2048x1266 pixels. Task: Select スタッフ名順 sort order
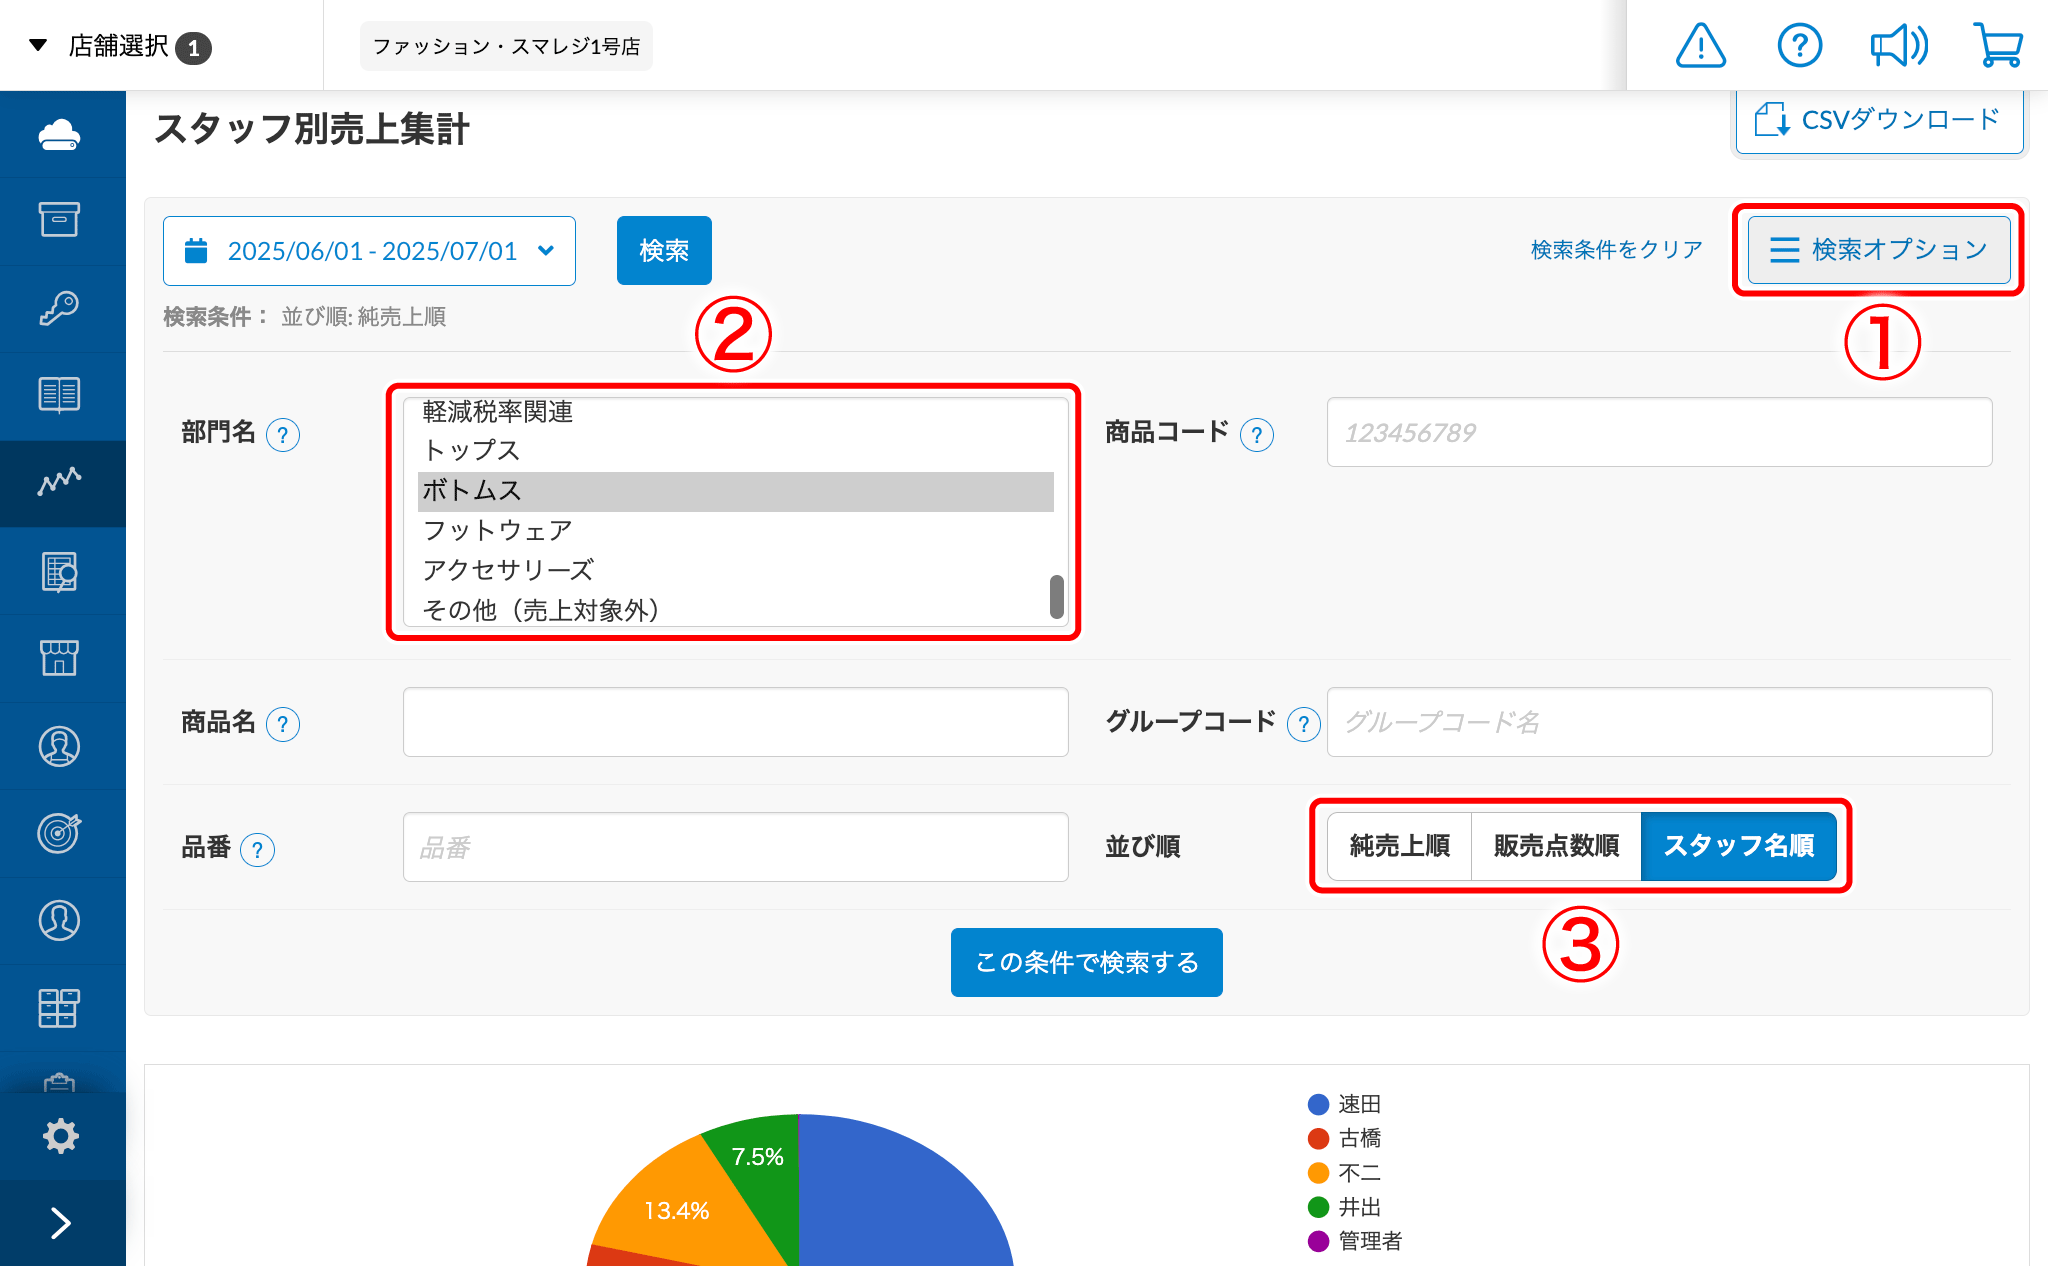[x=1738, y=846]
